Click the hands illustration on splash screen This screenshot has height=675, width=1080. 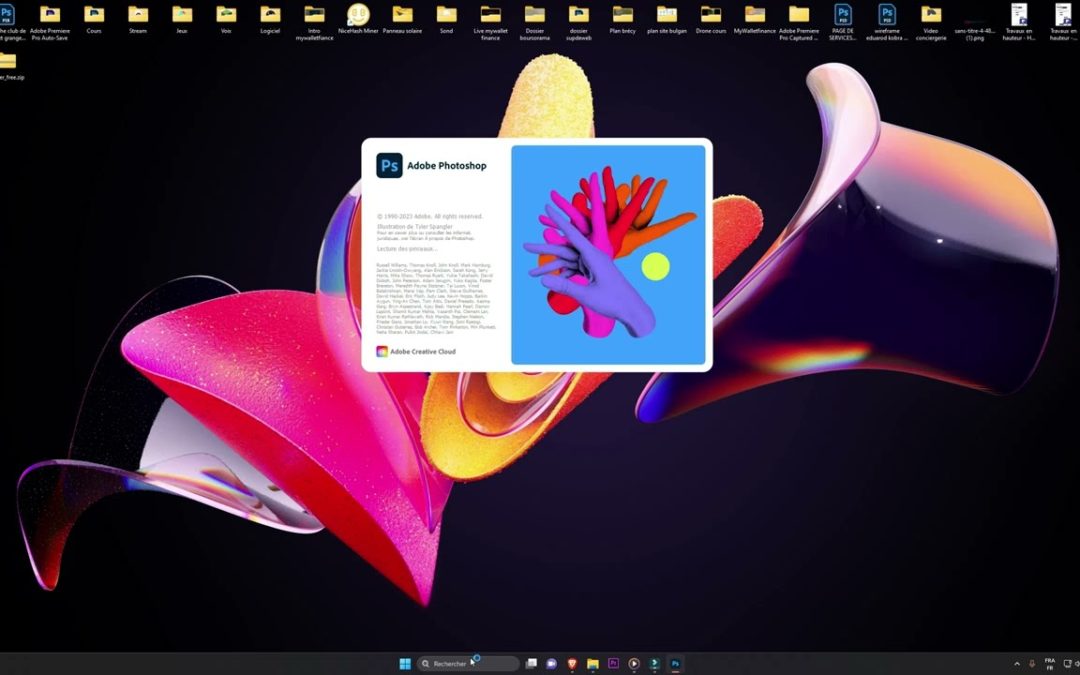[x=608, y=254]
